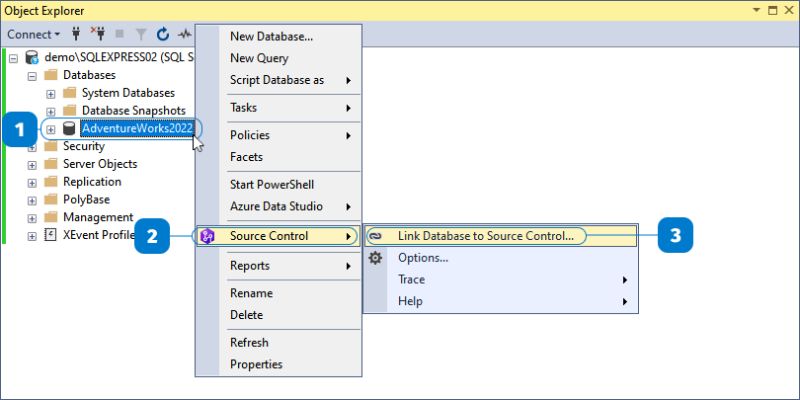Select the demo\SQLEXPRESS02 server label

119,57
